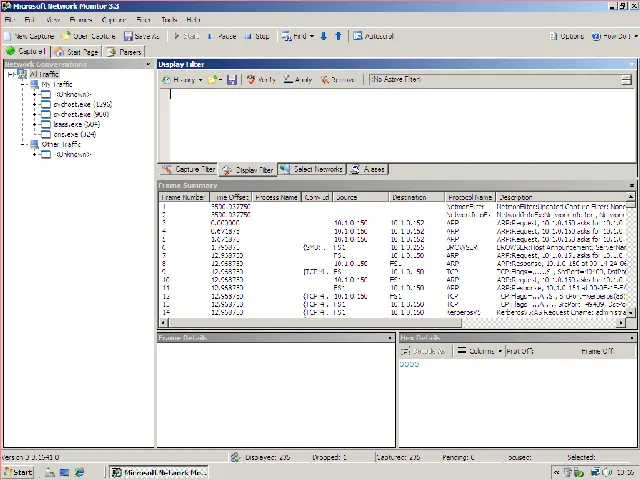Screen dimensions: 640x480
Task: Open the Capture menu
Action: (113, 20)
